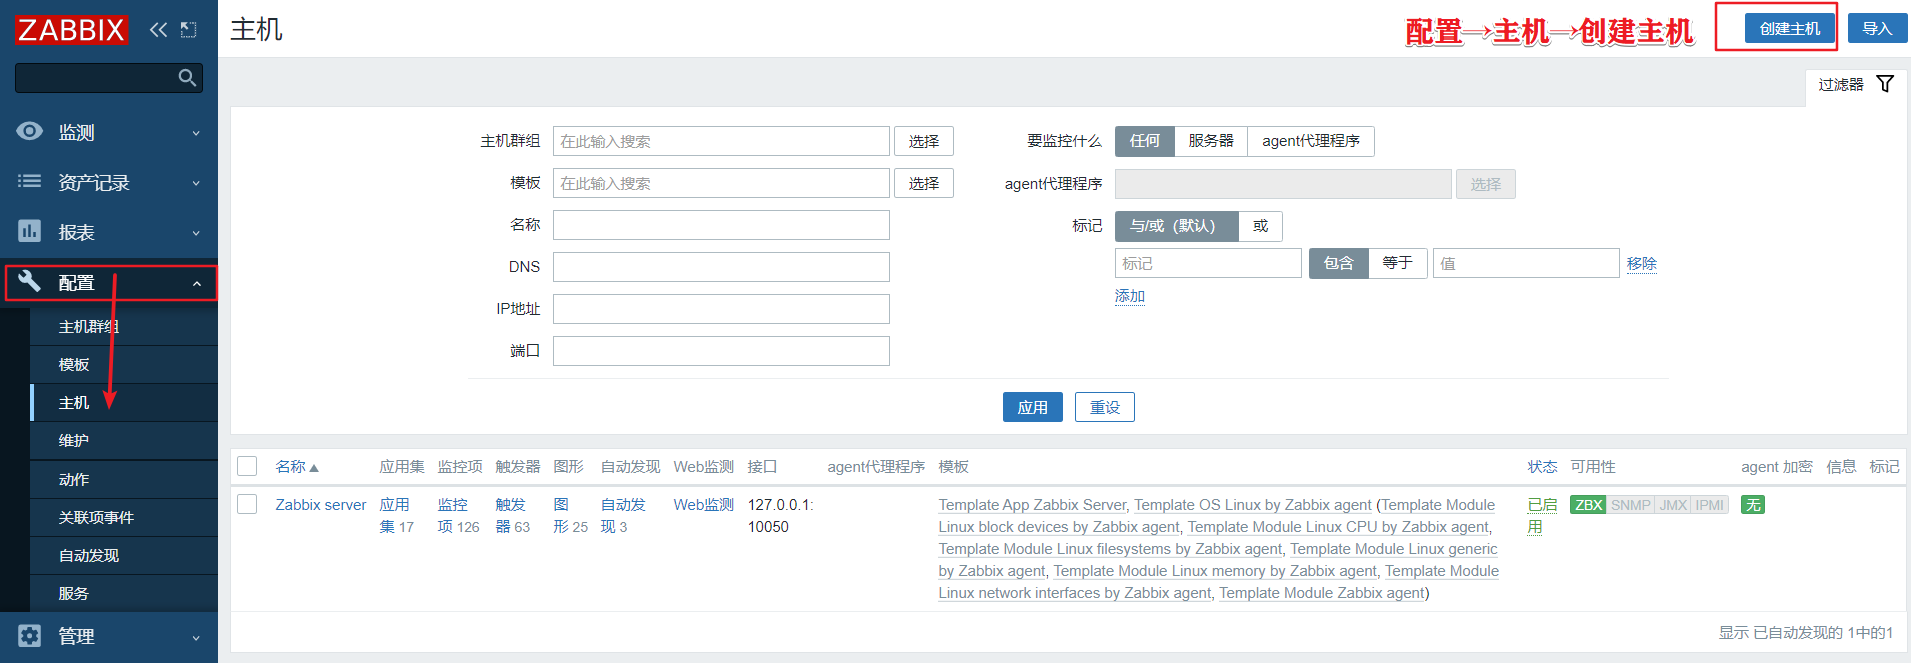Set tag operator to 等于
The image size is (1911, 663).
[1398, 263]
